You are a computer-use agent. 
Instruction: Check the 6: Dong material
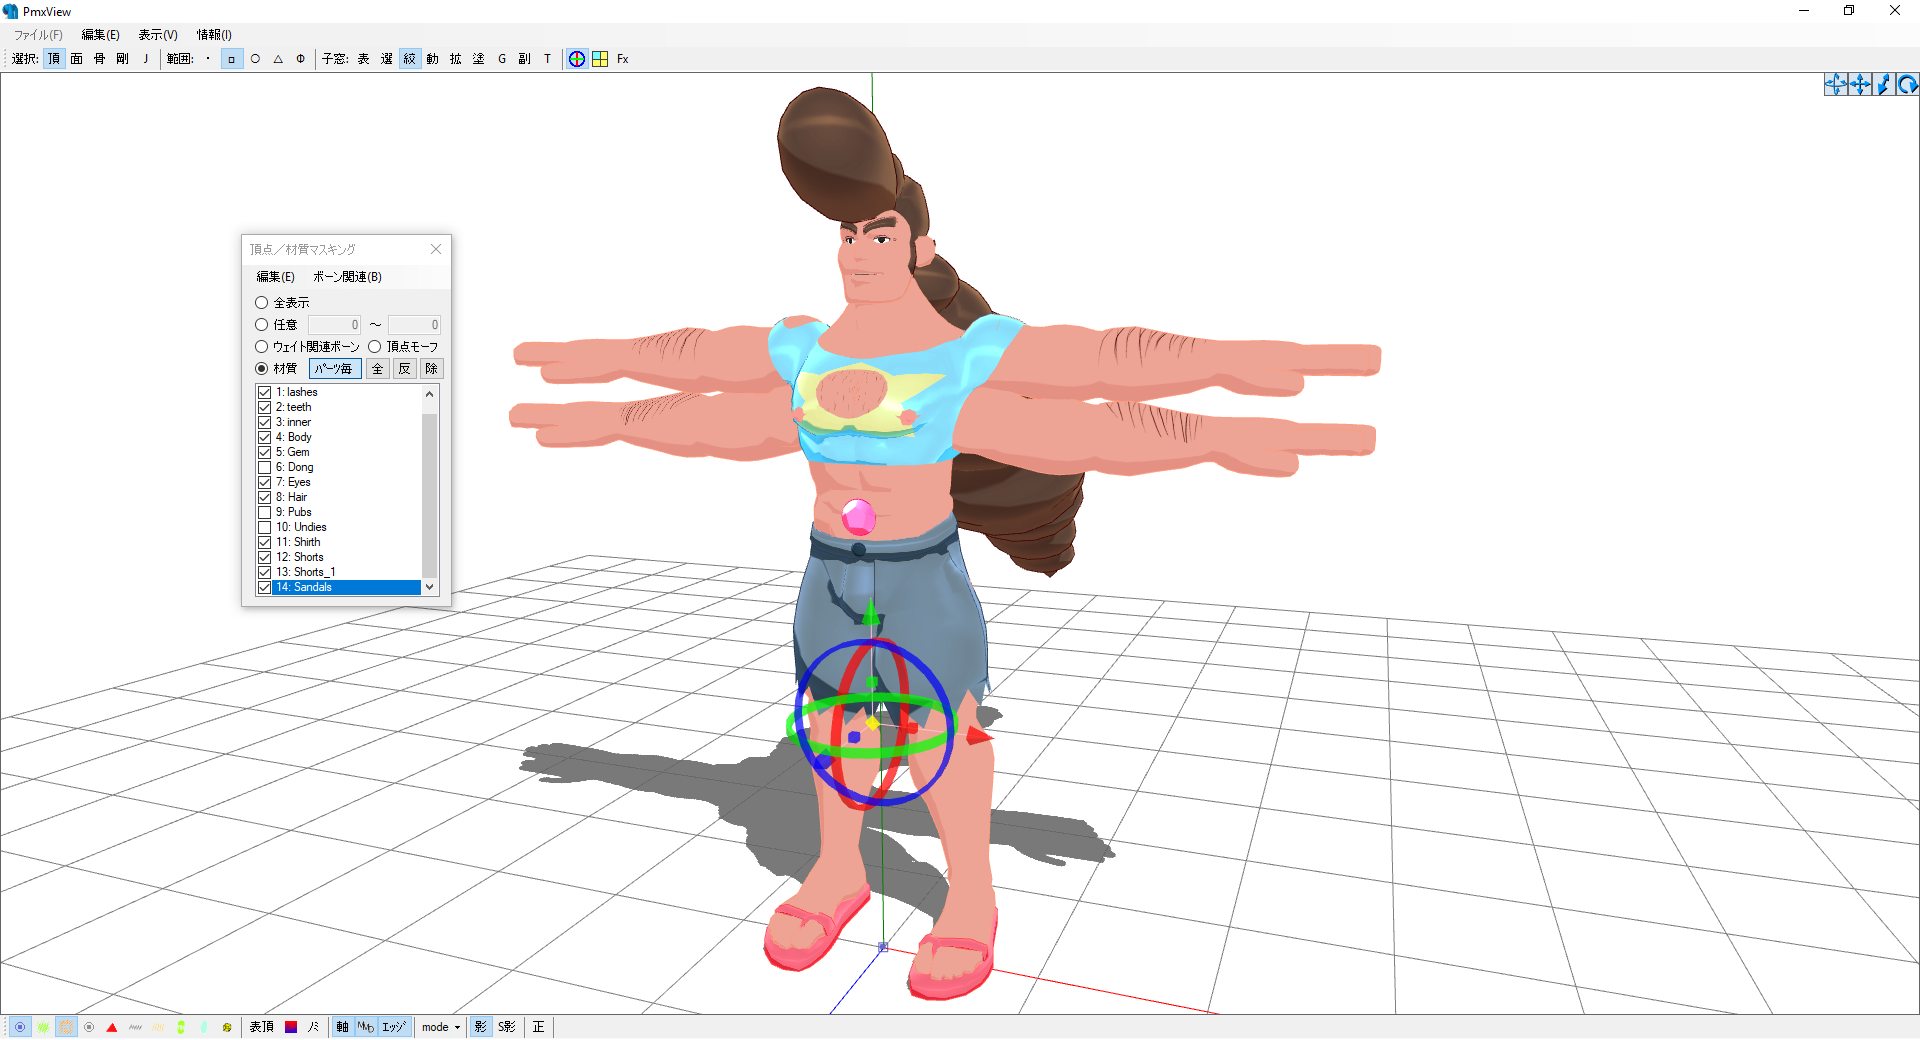point(265,467)
